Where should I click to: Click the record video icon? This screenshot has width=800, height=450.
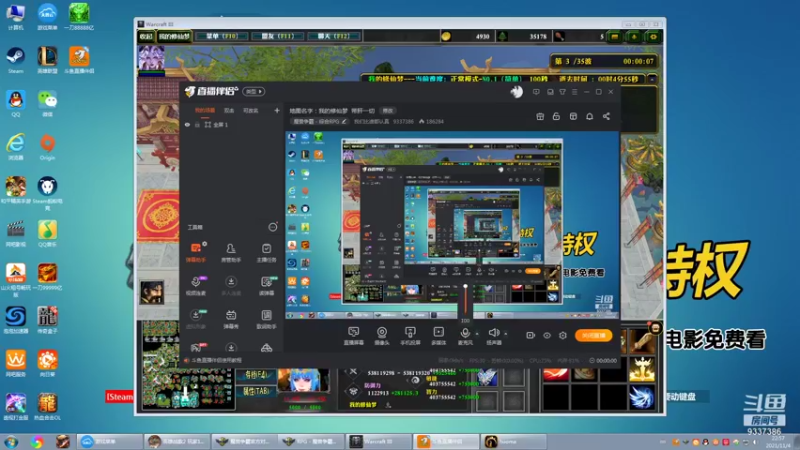click(x=531, y=335)
